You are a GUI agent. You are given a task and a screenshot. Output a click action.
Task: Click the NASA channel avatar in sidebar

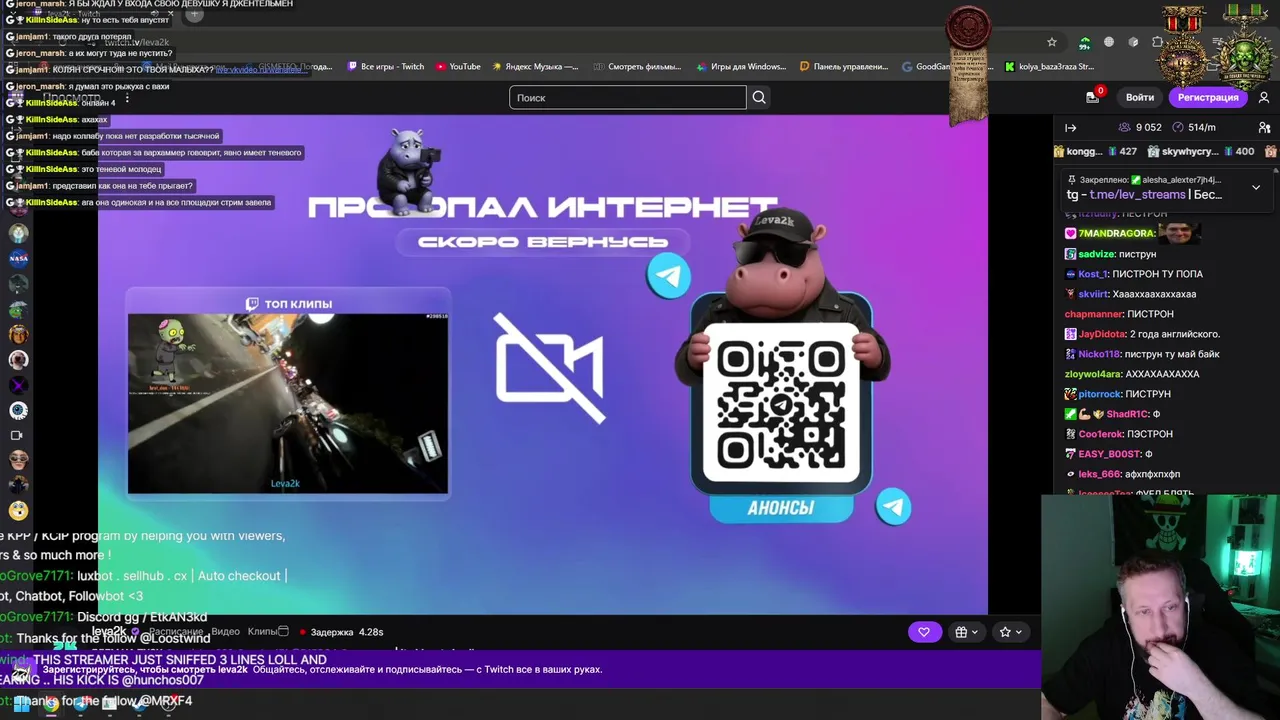(18, 258)
